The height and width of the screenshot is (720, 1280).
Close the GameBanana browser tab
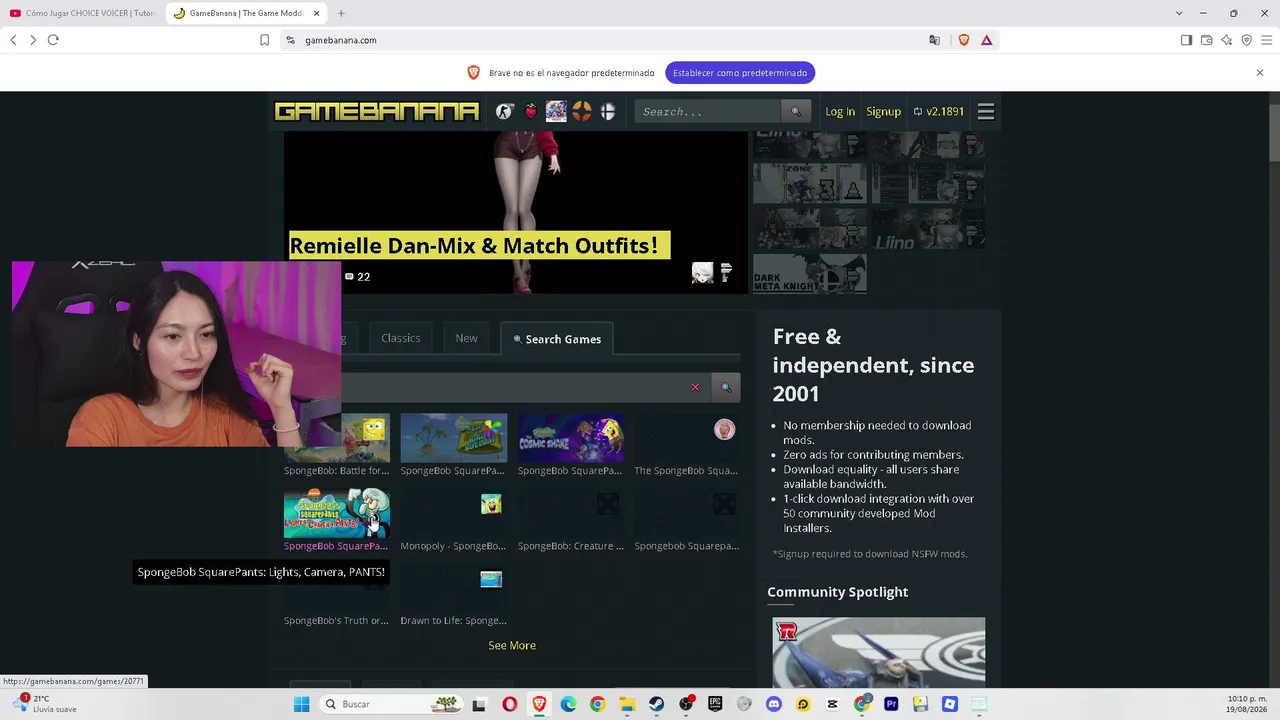click(317, 13)
